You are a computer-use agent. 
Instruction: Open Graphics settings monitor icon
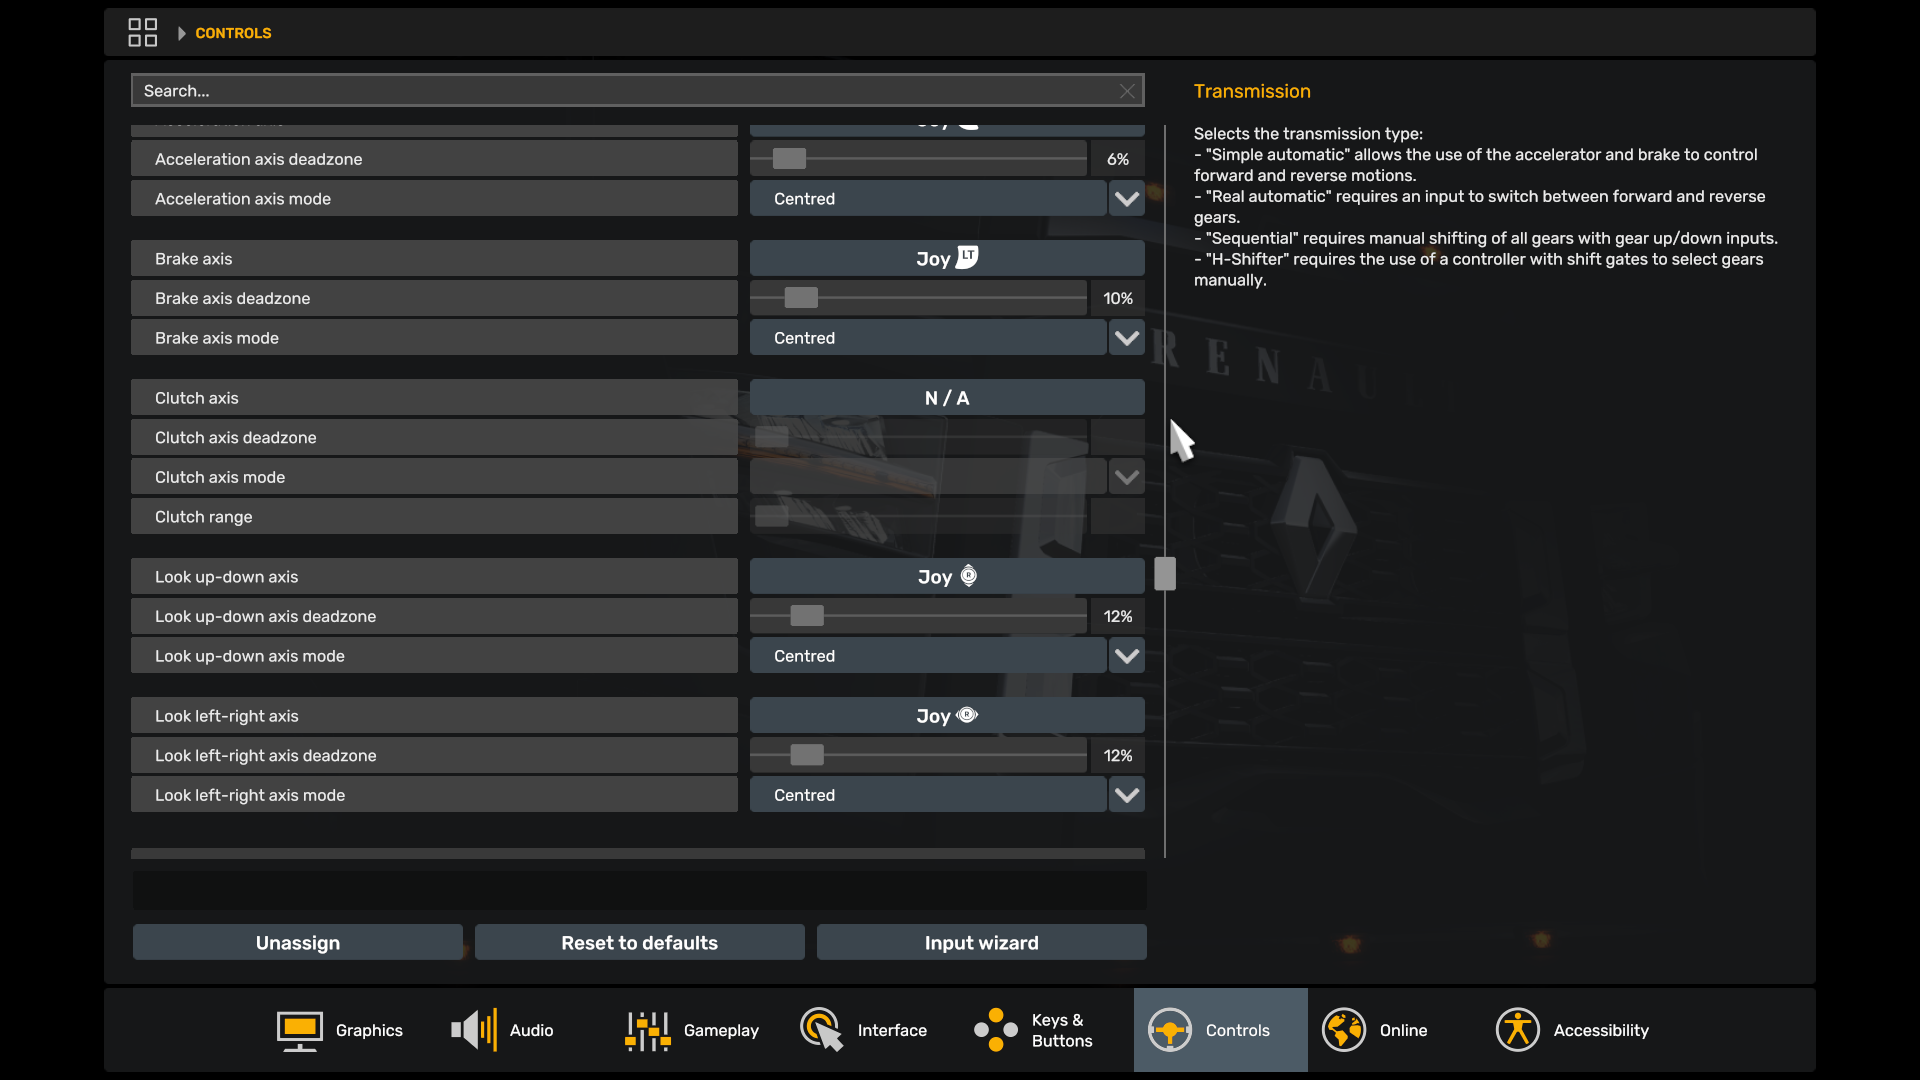pyautogui.click(x=299, y=1030)
